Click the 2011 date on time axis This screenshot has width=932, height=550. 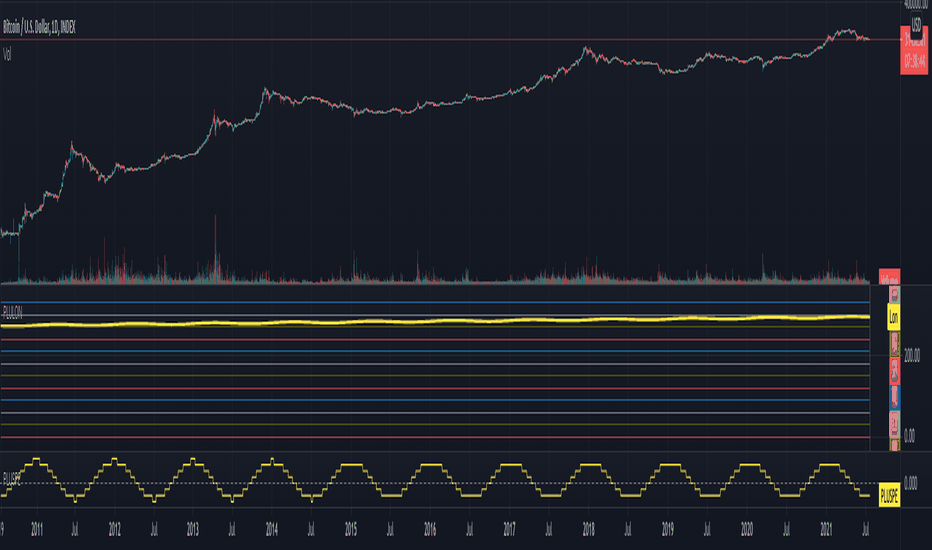pos(37,529)
